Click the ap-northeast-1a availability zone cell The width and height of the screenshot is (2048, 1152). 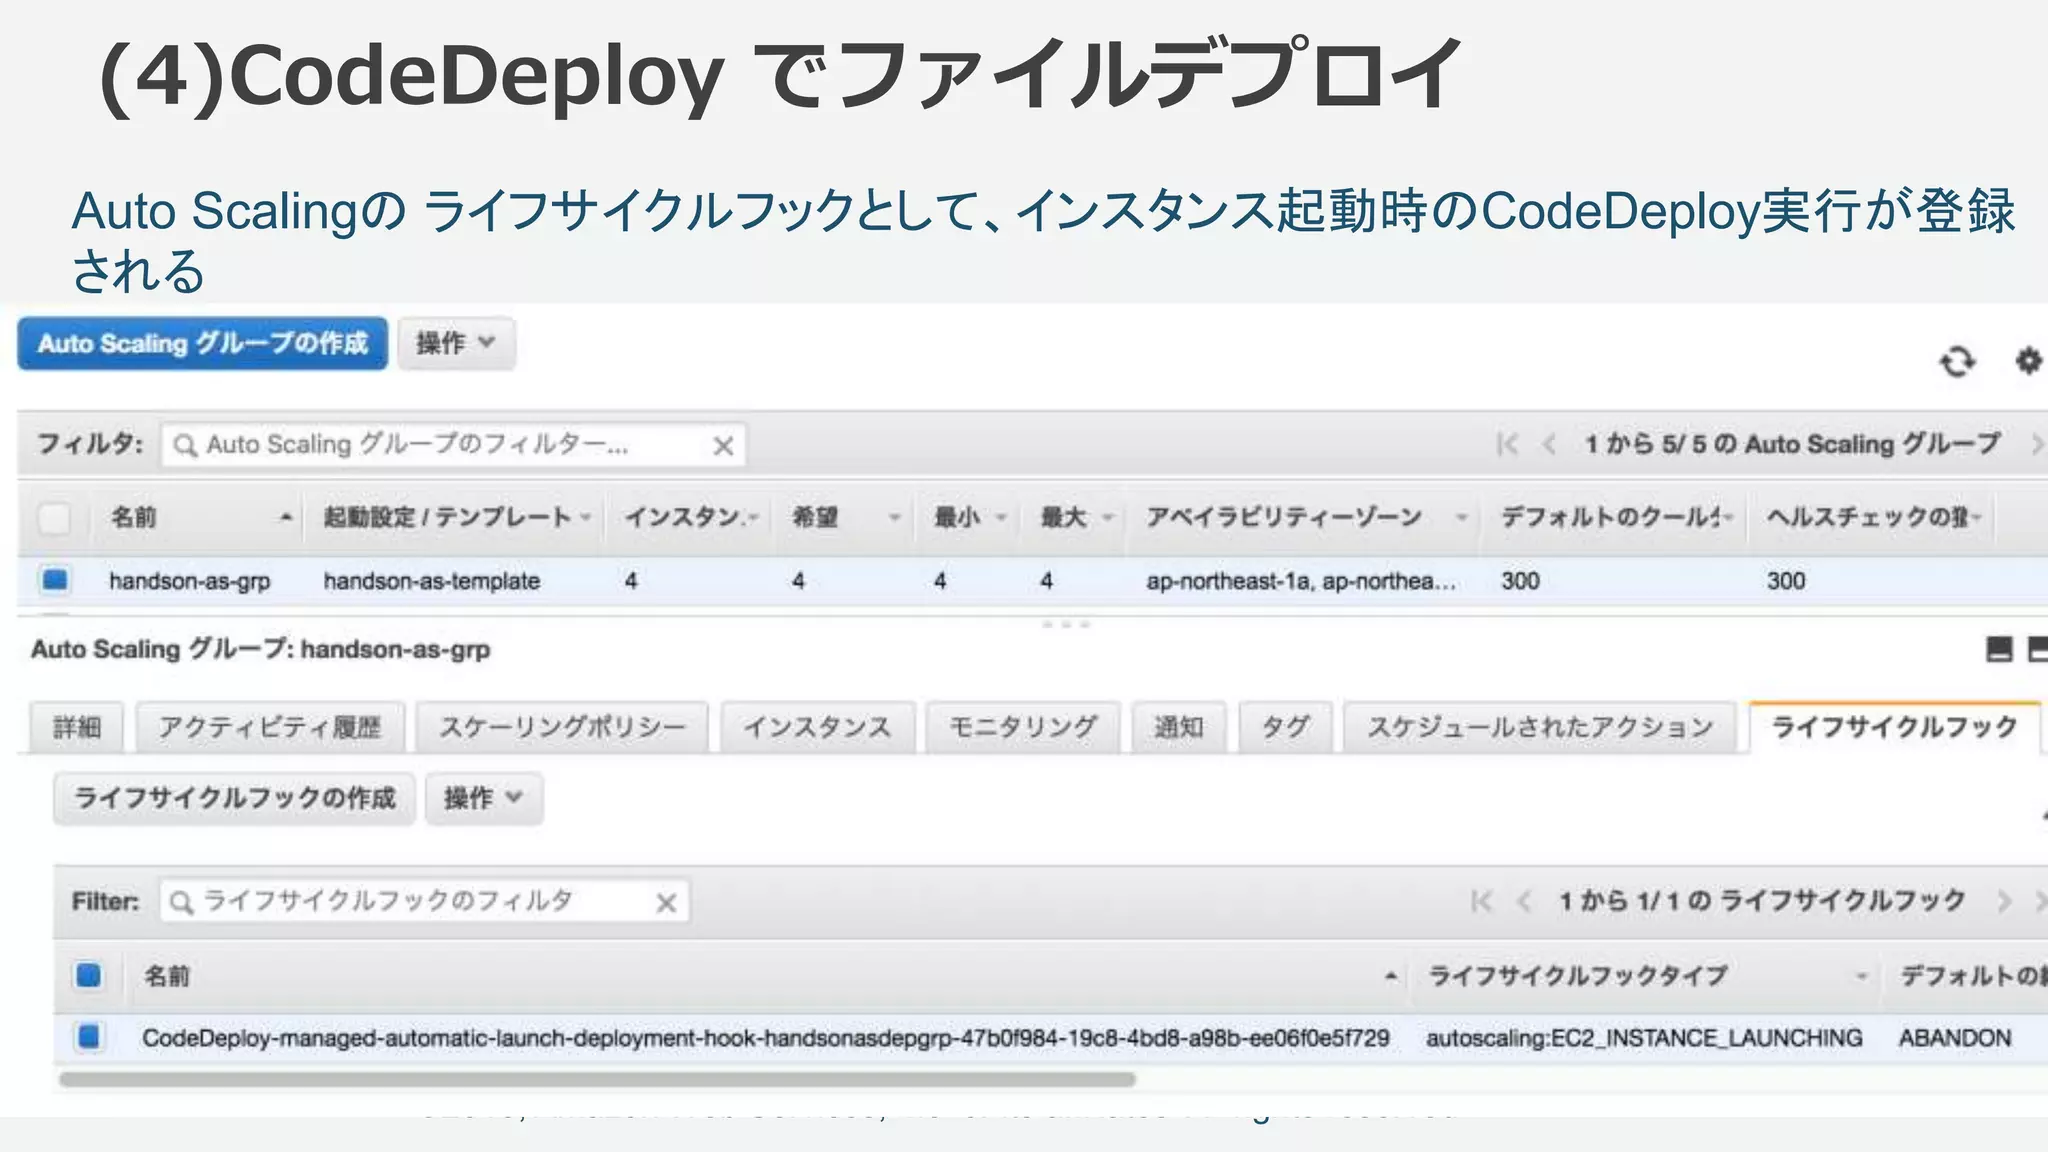coord(1301,581)
